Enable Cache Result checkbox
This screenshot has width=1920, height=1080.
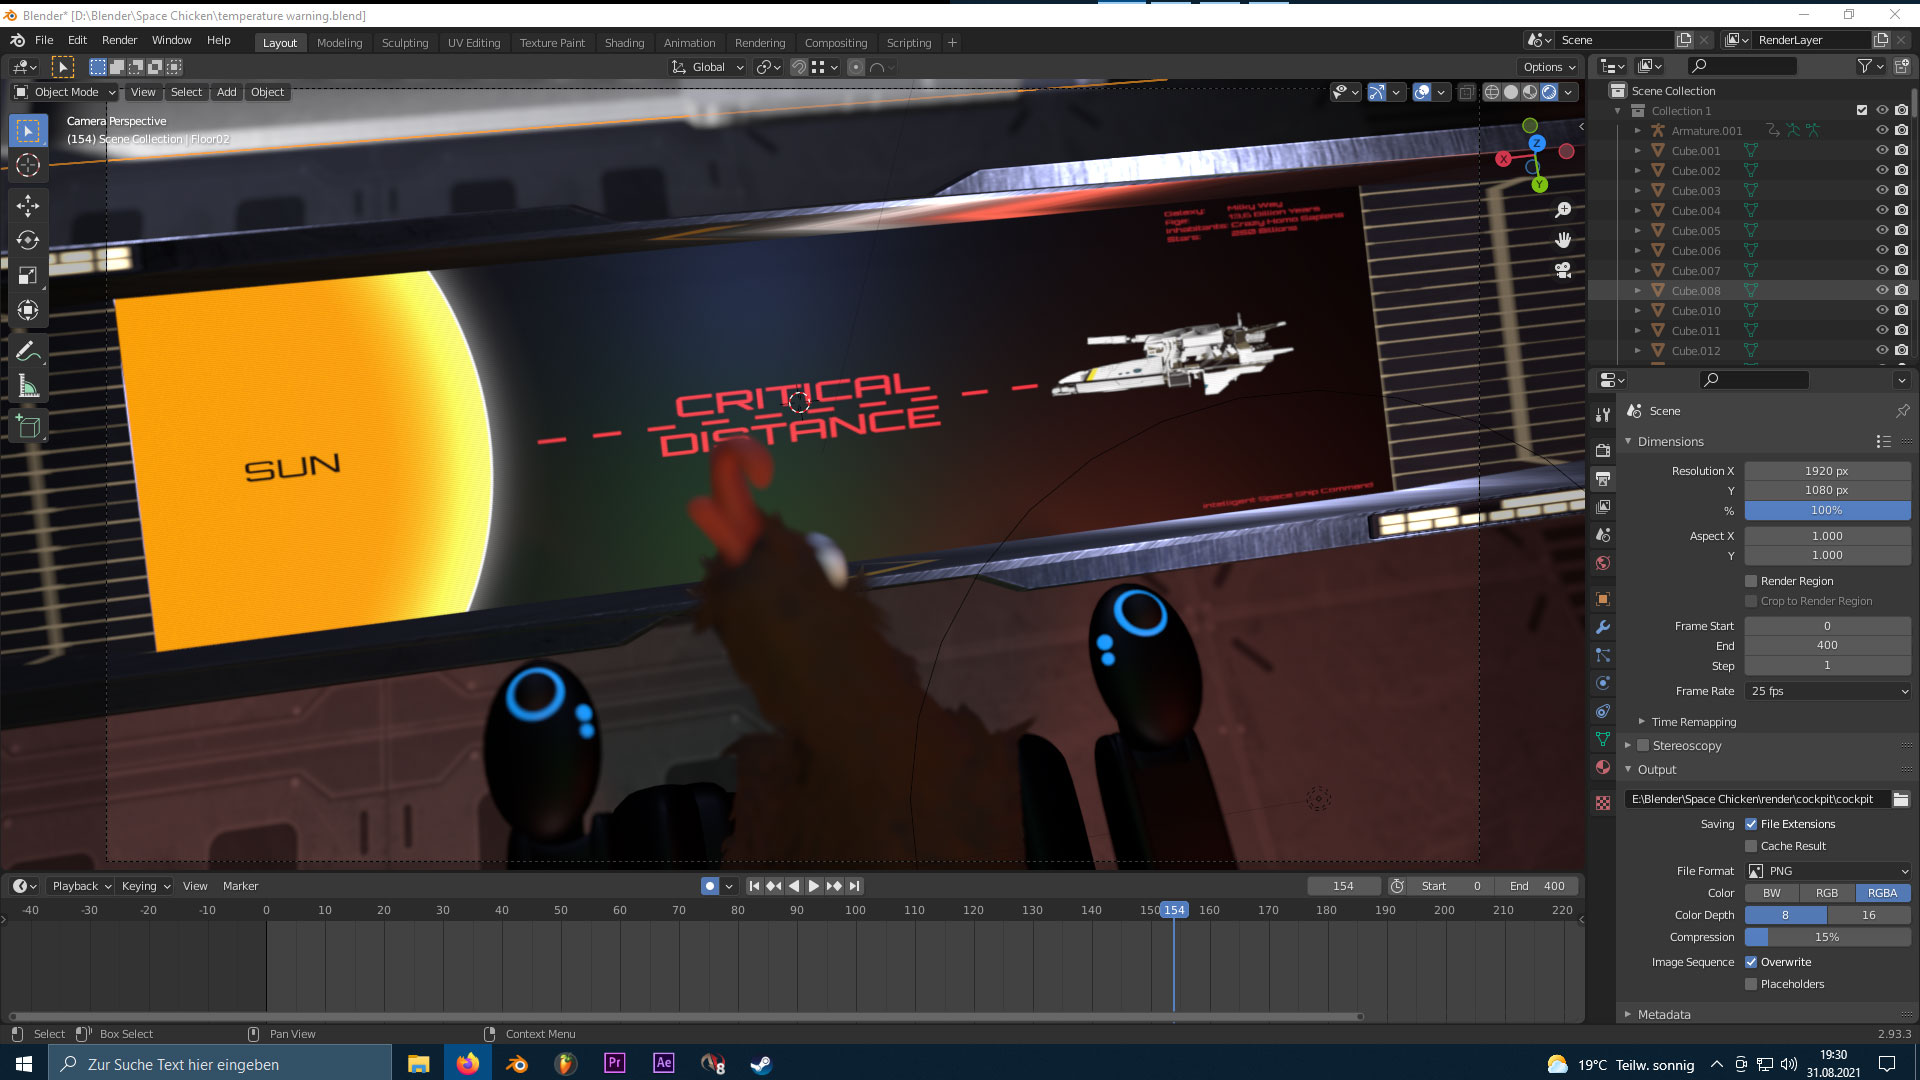pos(1751,846)
